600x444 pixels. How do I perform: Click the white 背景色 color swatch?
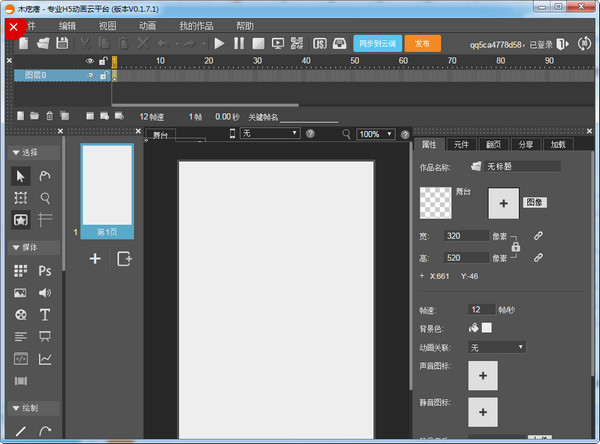[x=487, y=328]
